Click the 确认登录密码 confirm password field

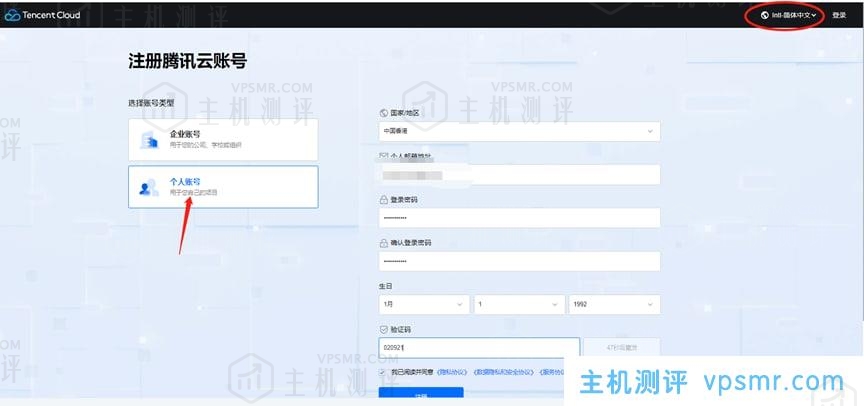[x=519, y=261]
